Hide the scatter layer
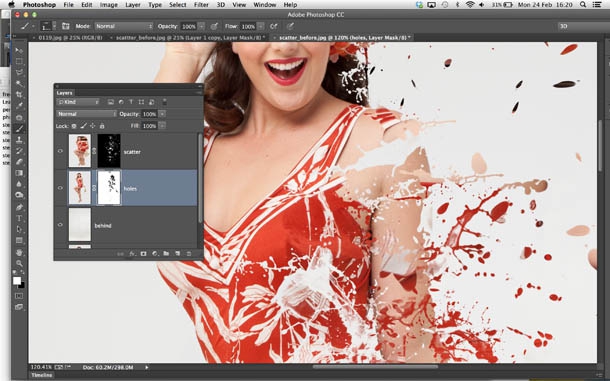Image resolution: width=610 pixels, height=381 pixels. [x=60, y=151]
